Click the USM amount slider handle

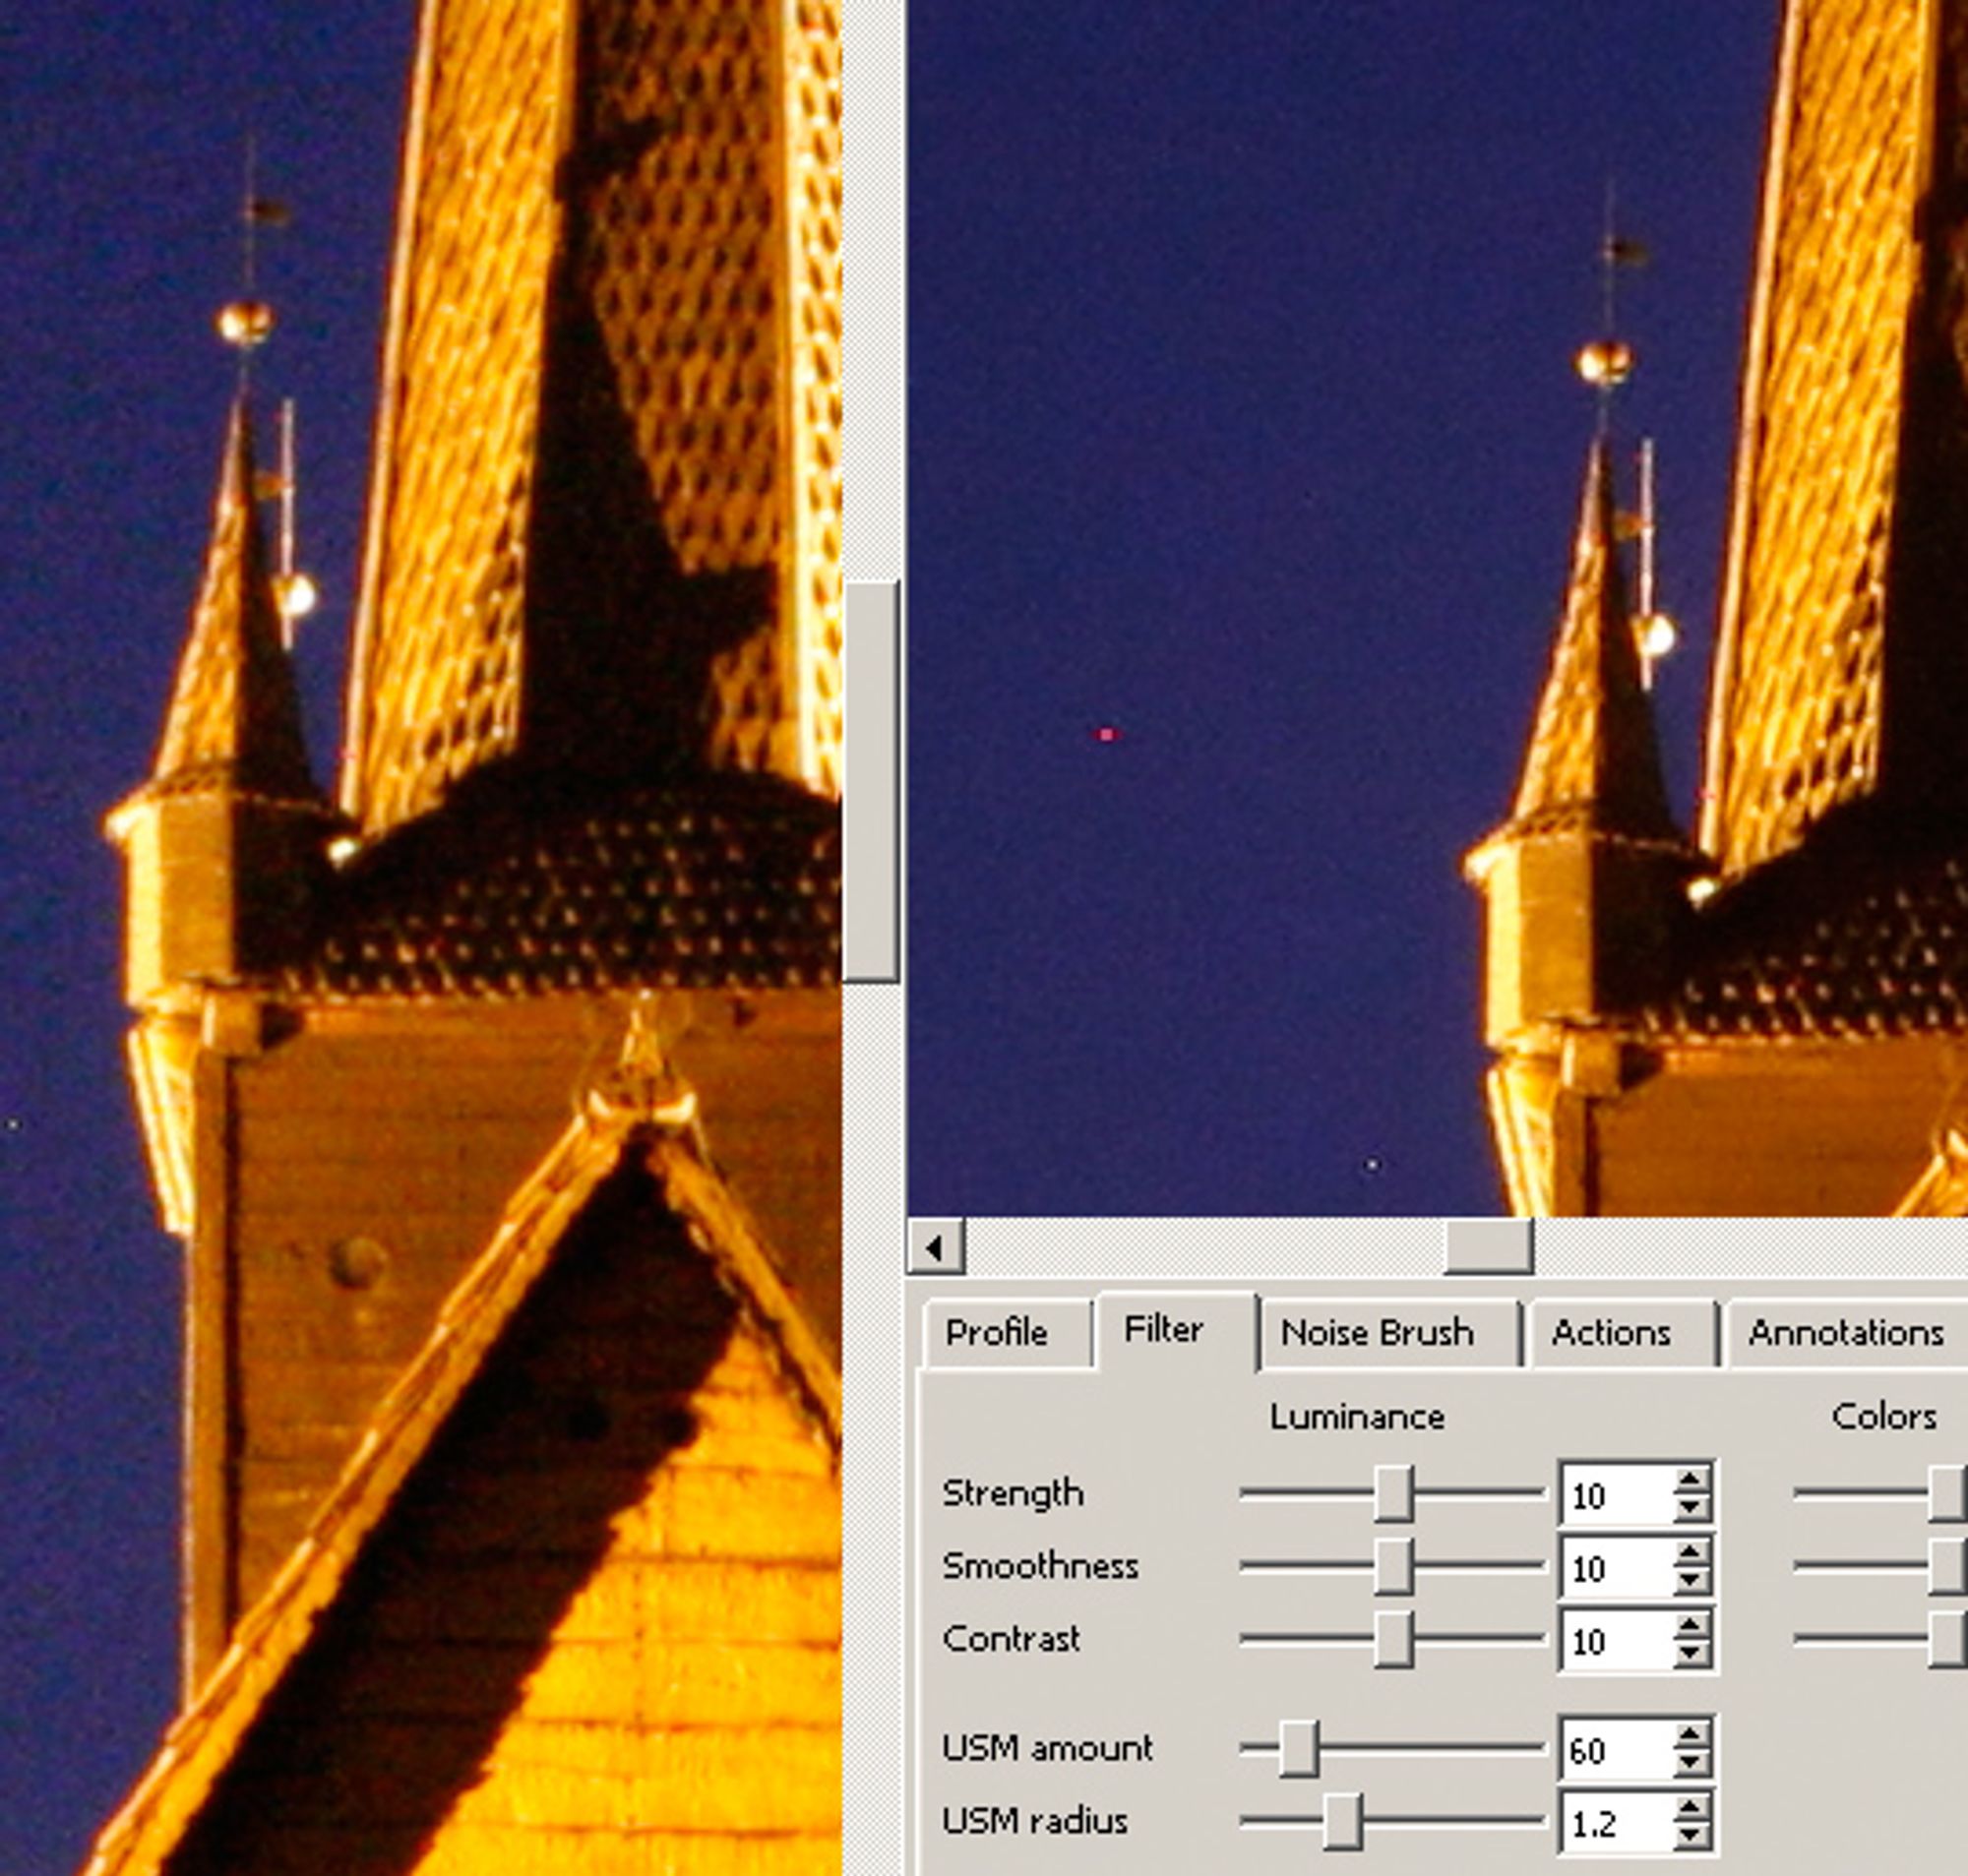point(1299,1749)
